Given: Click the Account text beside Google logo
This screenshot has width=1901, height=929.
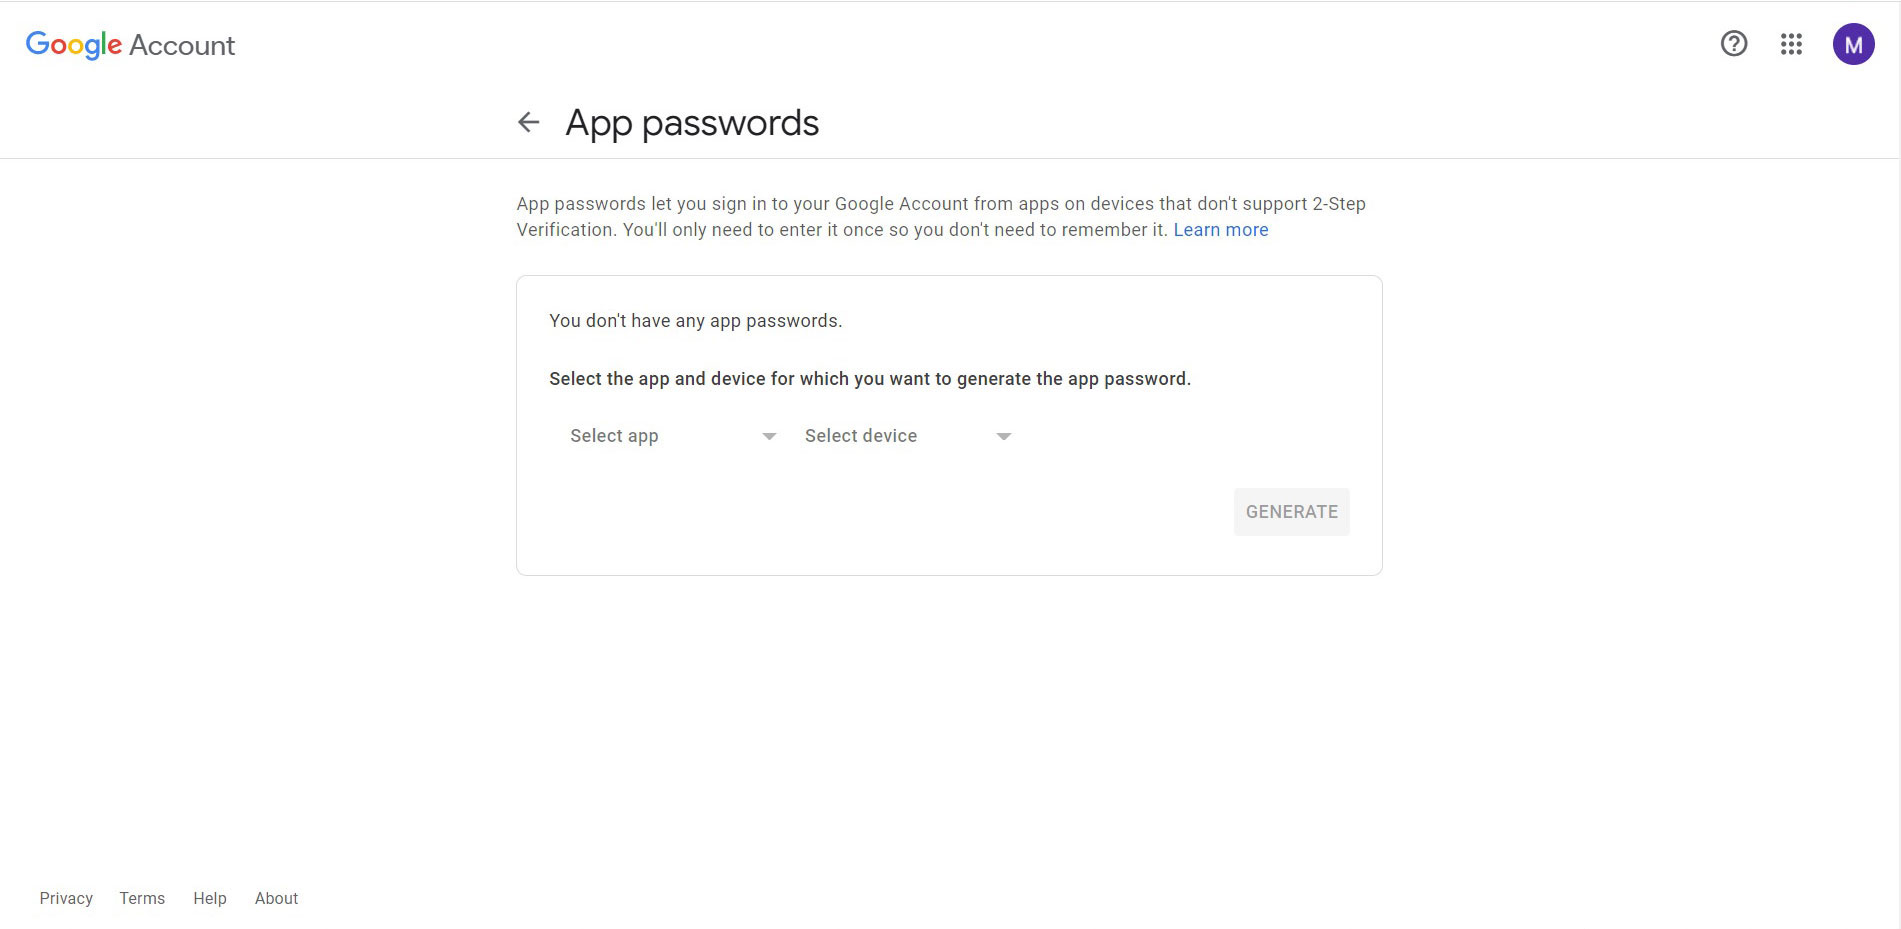Looking at the screenshot, I should pos(182,45).
